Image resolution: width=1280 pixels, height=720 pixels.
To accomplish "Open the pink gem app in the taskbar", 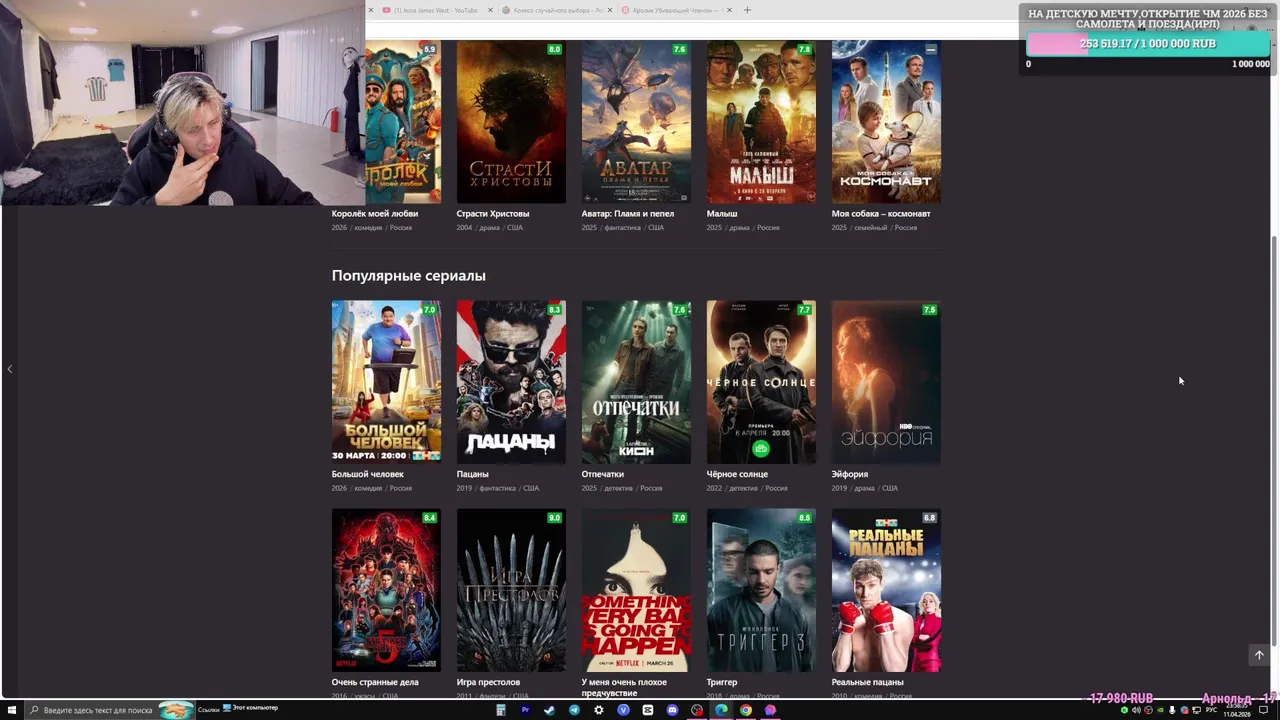I will click(x=770, y=710).
